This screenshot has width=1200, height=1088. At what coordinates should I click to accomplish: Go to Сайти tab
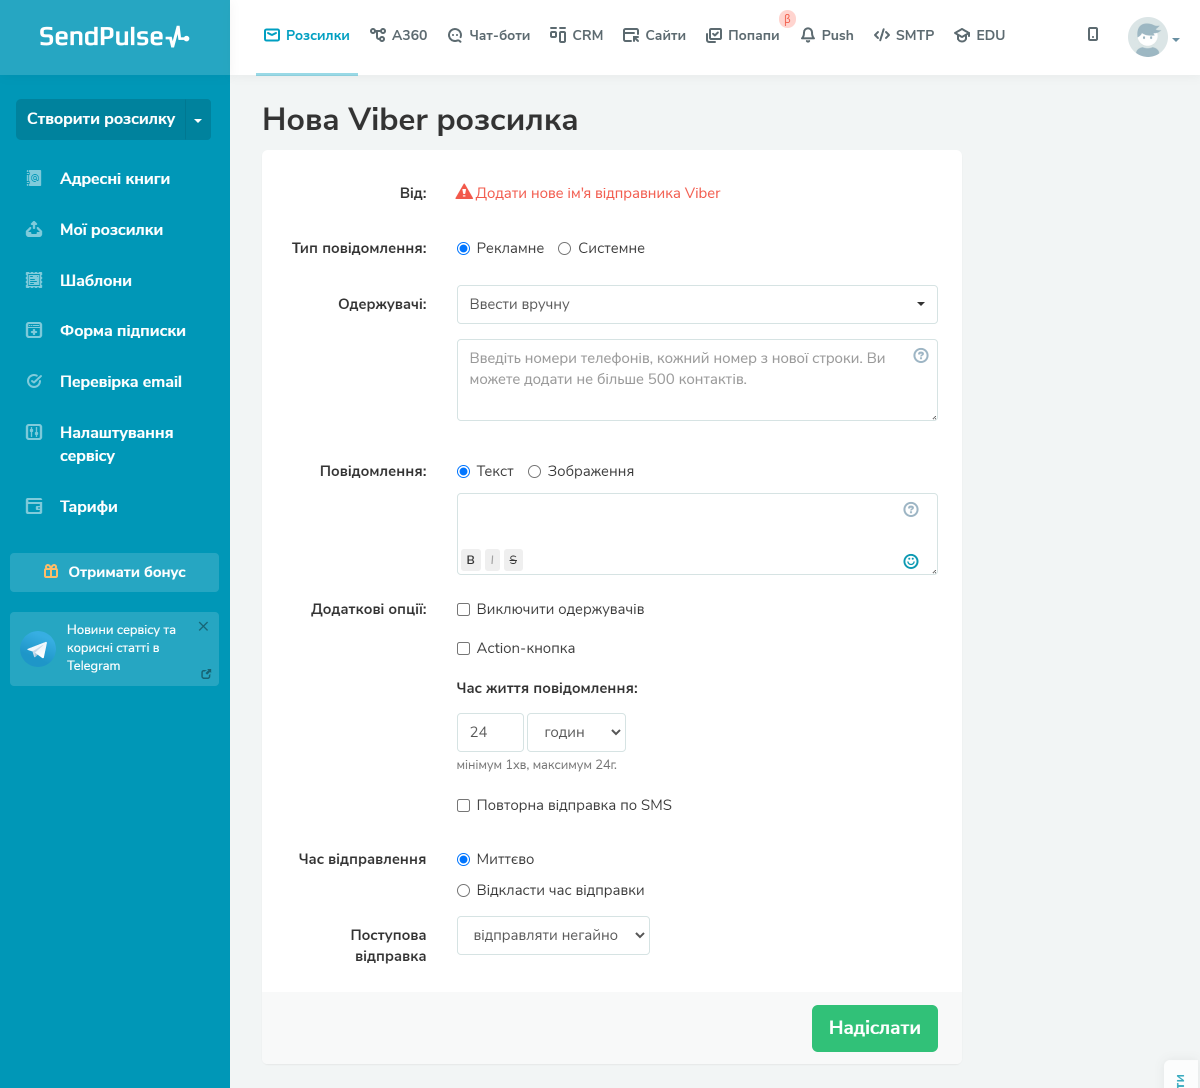tap(654, 35)
